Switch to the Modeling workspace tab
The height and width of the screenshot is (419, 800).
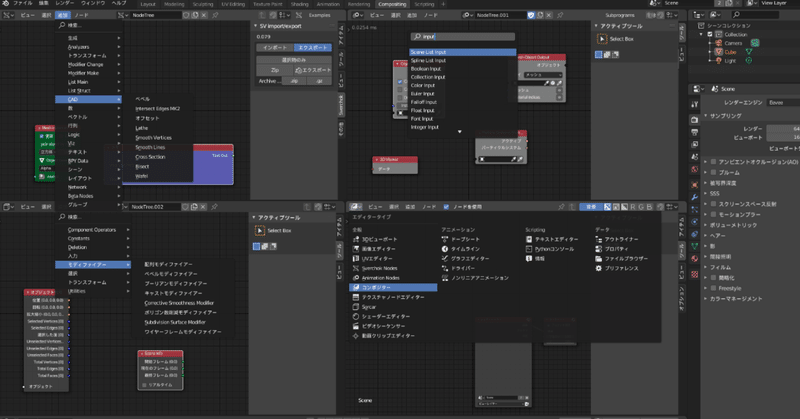click(174, 4)
